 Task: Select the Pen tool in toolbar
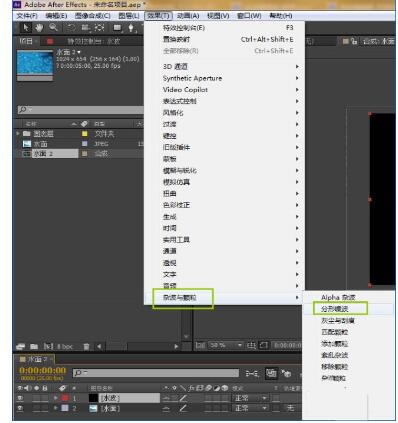click(131, 28)
